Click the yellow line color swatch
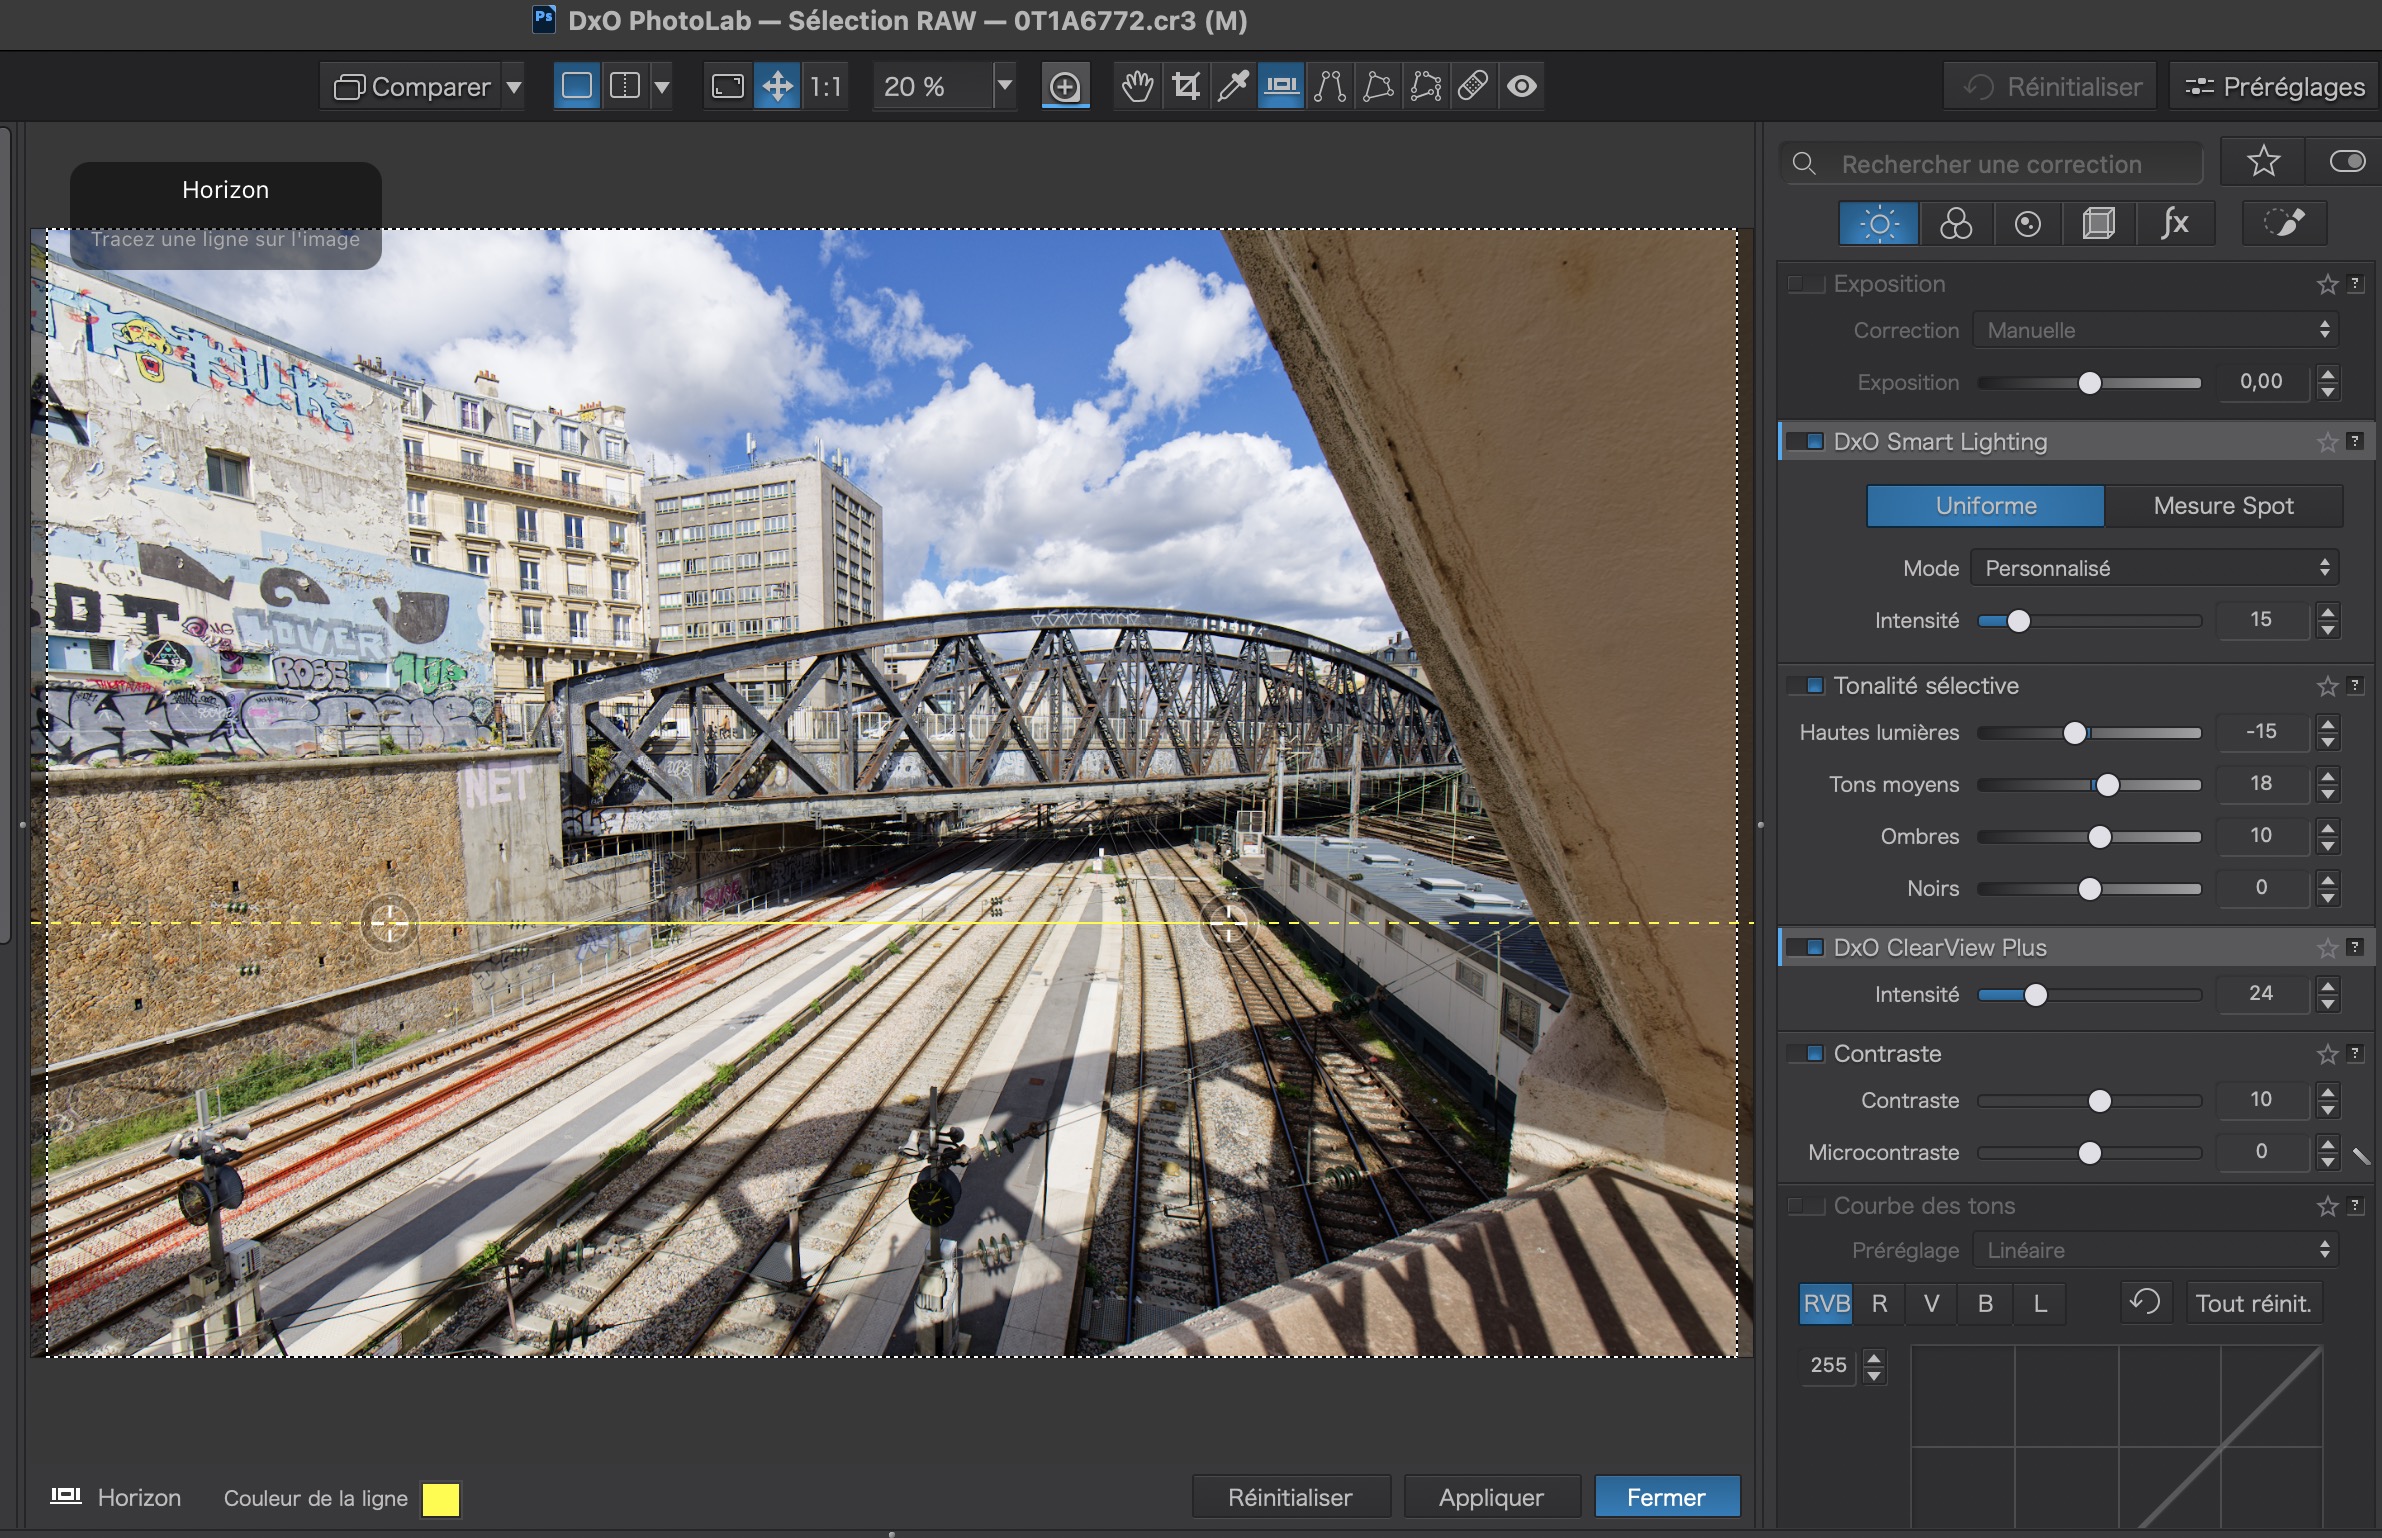Image resolution: width=2382 pixels, height=1538 pixels. (x=440, y=1498)
